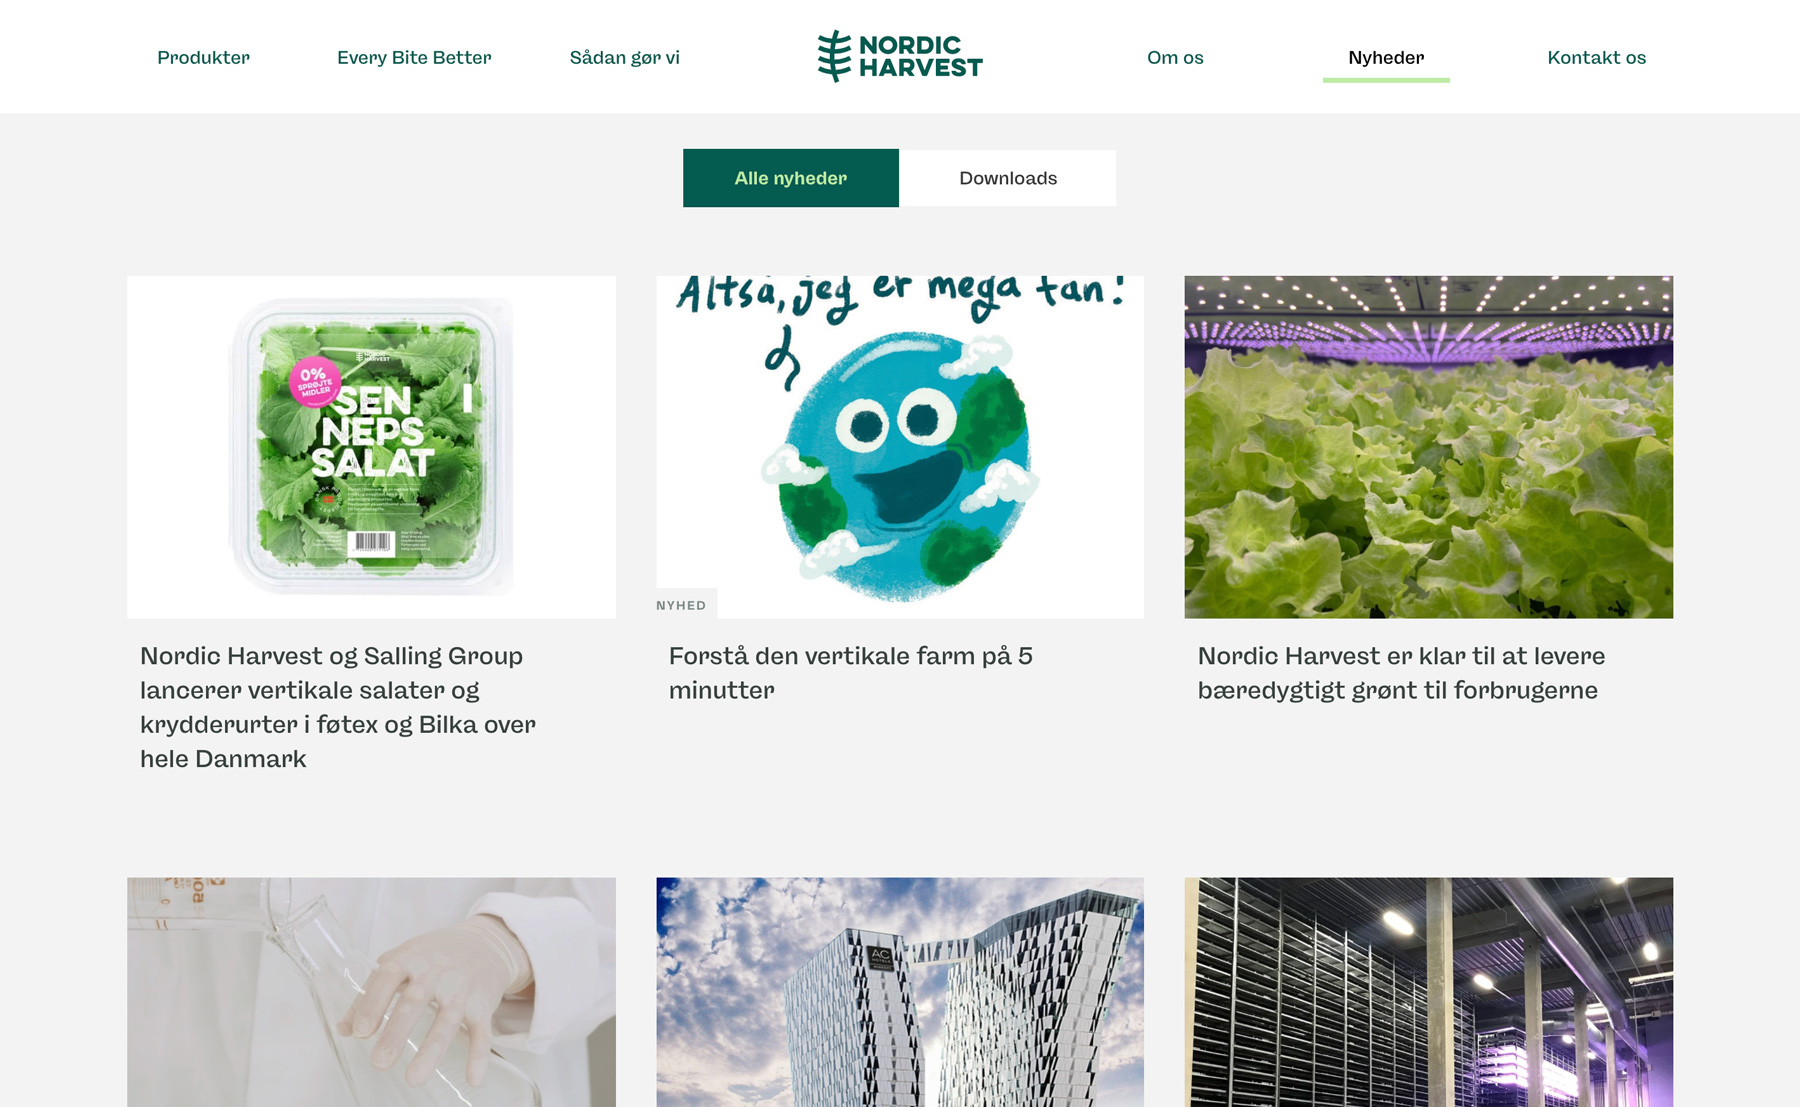Open the Kontakt os page

click(1596, 57)
